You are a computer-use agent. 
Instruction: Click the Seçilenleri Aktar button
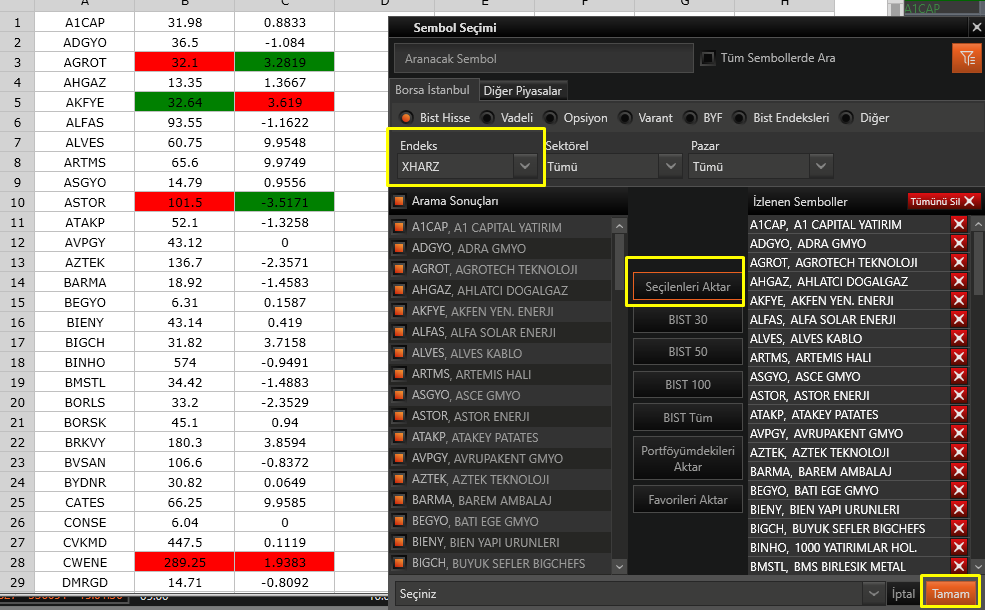click(687, 287)
